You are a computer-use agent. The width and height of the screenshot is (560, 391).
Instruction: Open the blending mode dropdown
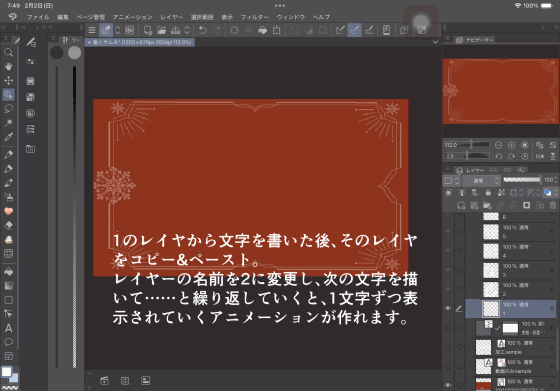point(481,181)
